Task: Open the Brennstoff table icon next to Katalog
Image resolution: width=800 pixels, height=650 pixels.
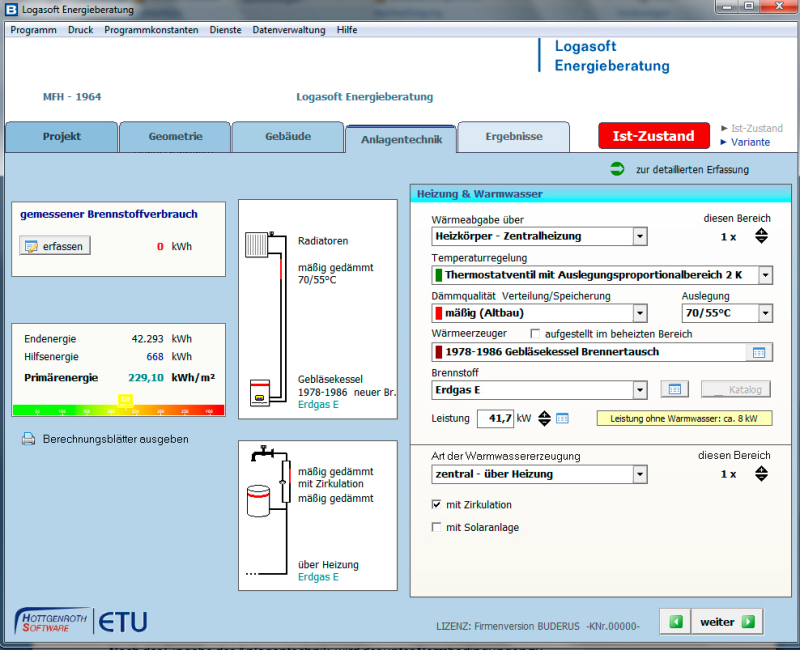Action: point(674,389)
